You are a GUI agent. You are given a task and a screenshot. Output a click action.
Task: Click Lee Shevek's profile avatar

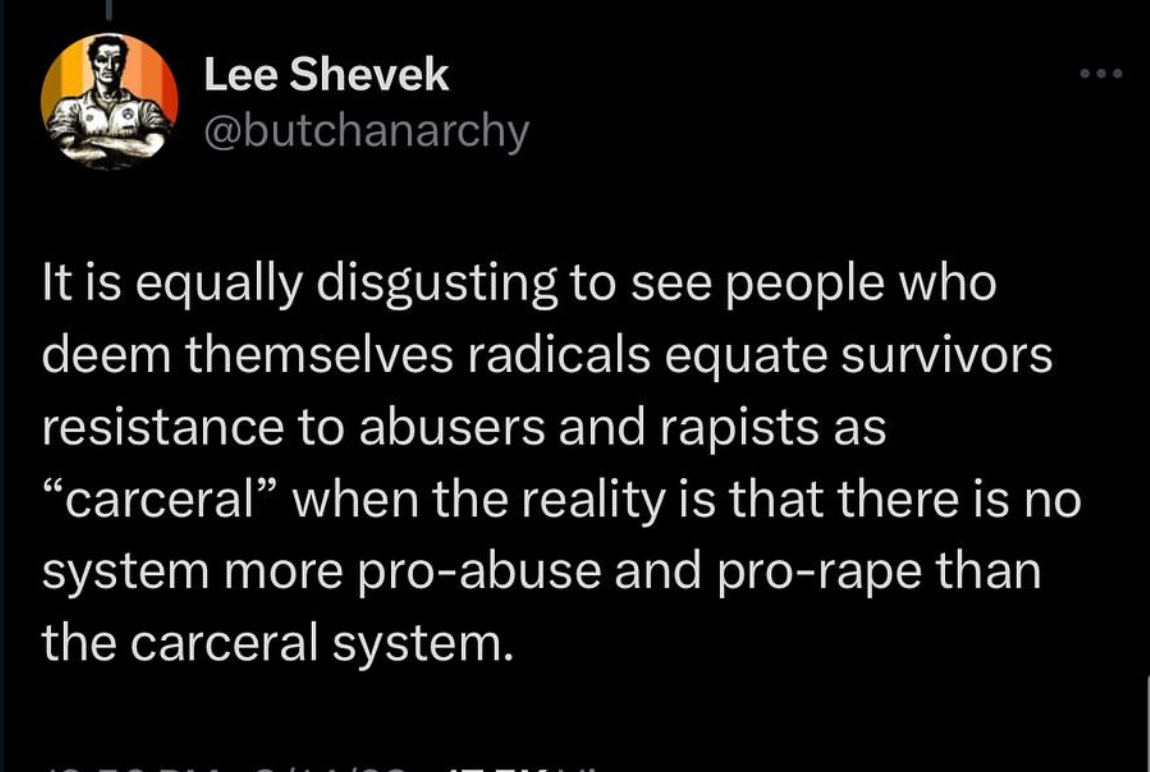click(109, 101)
